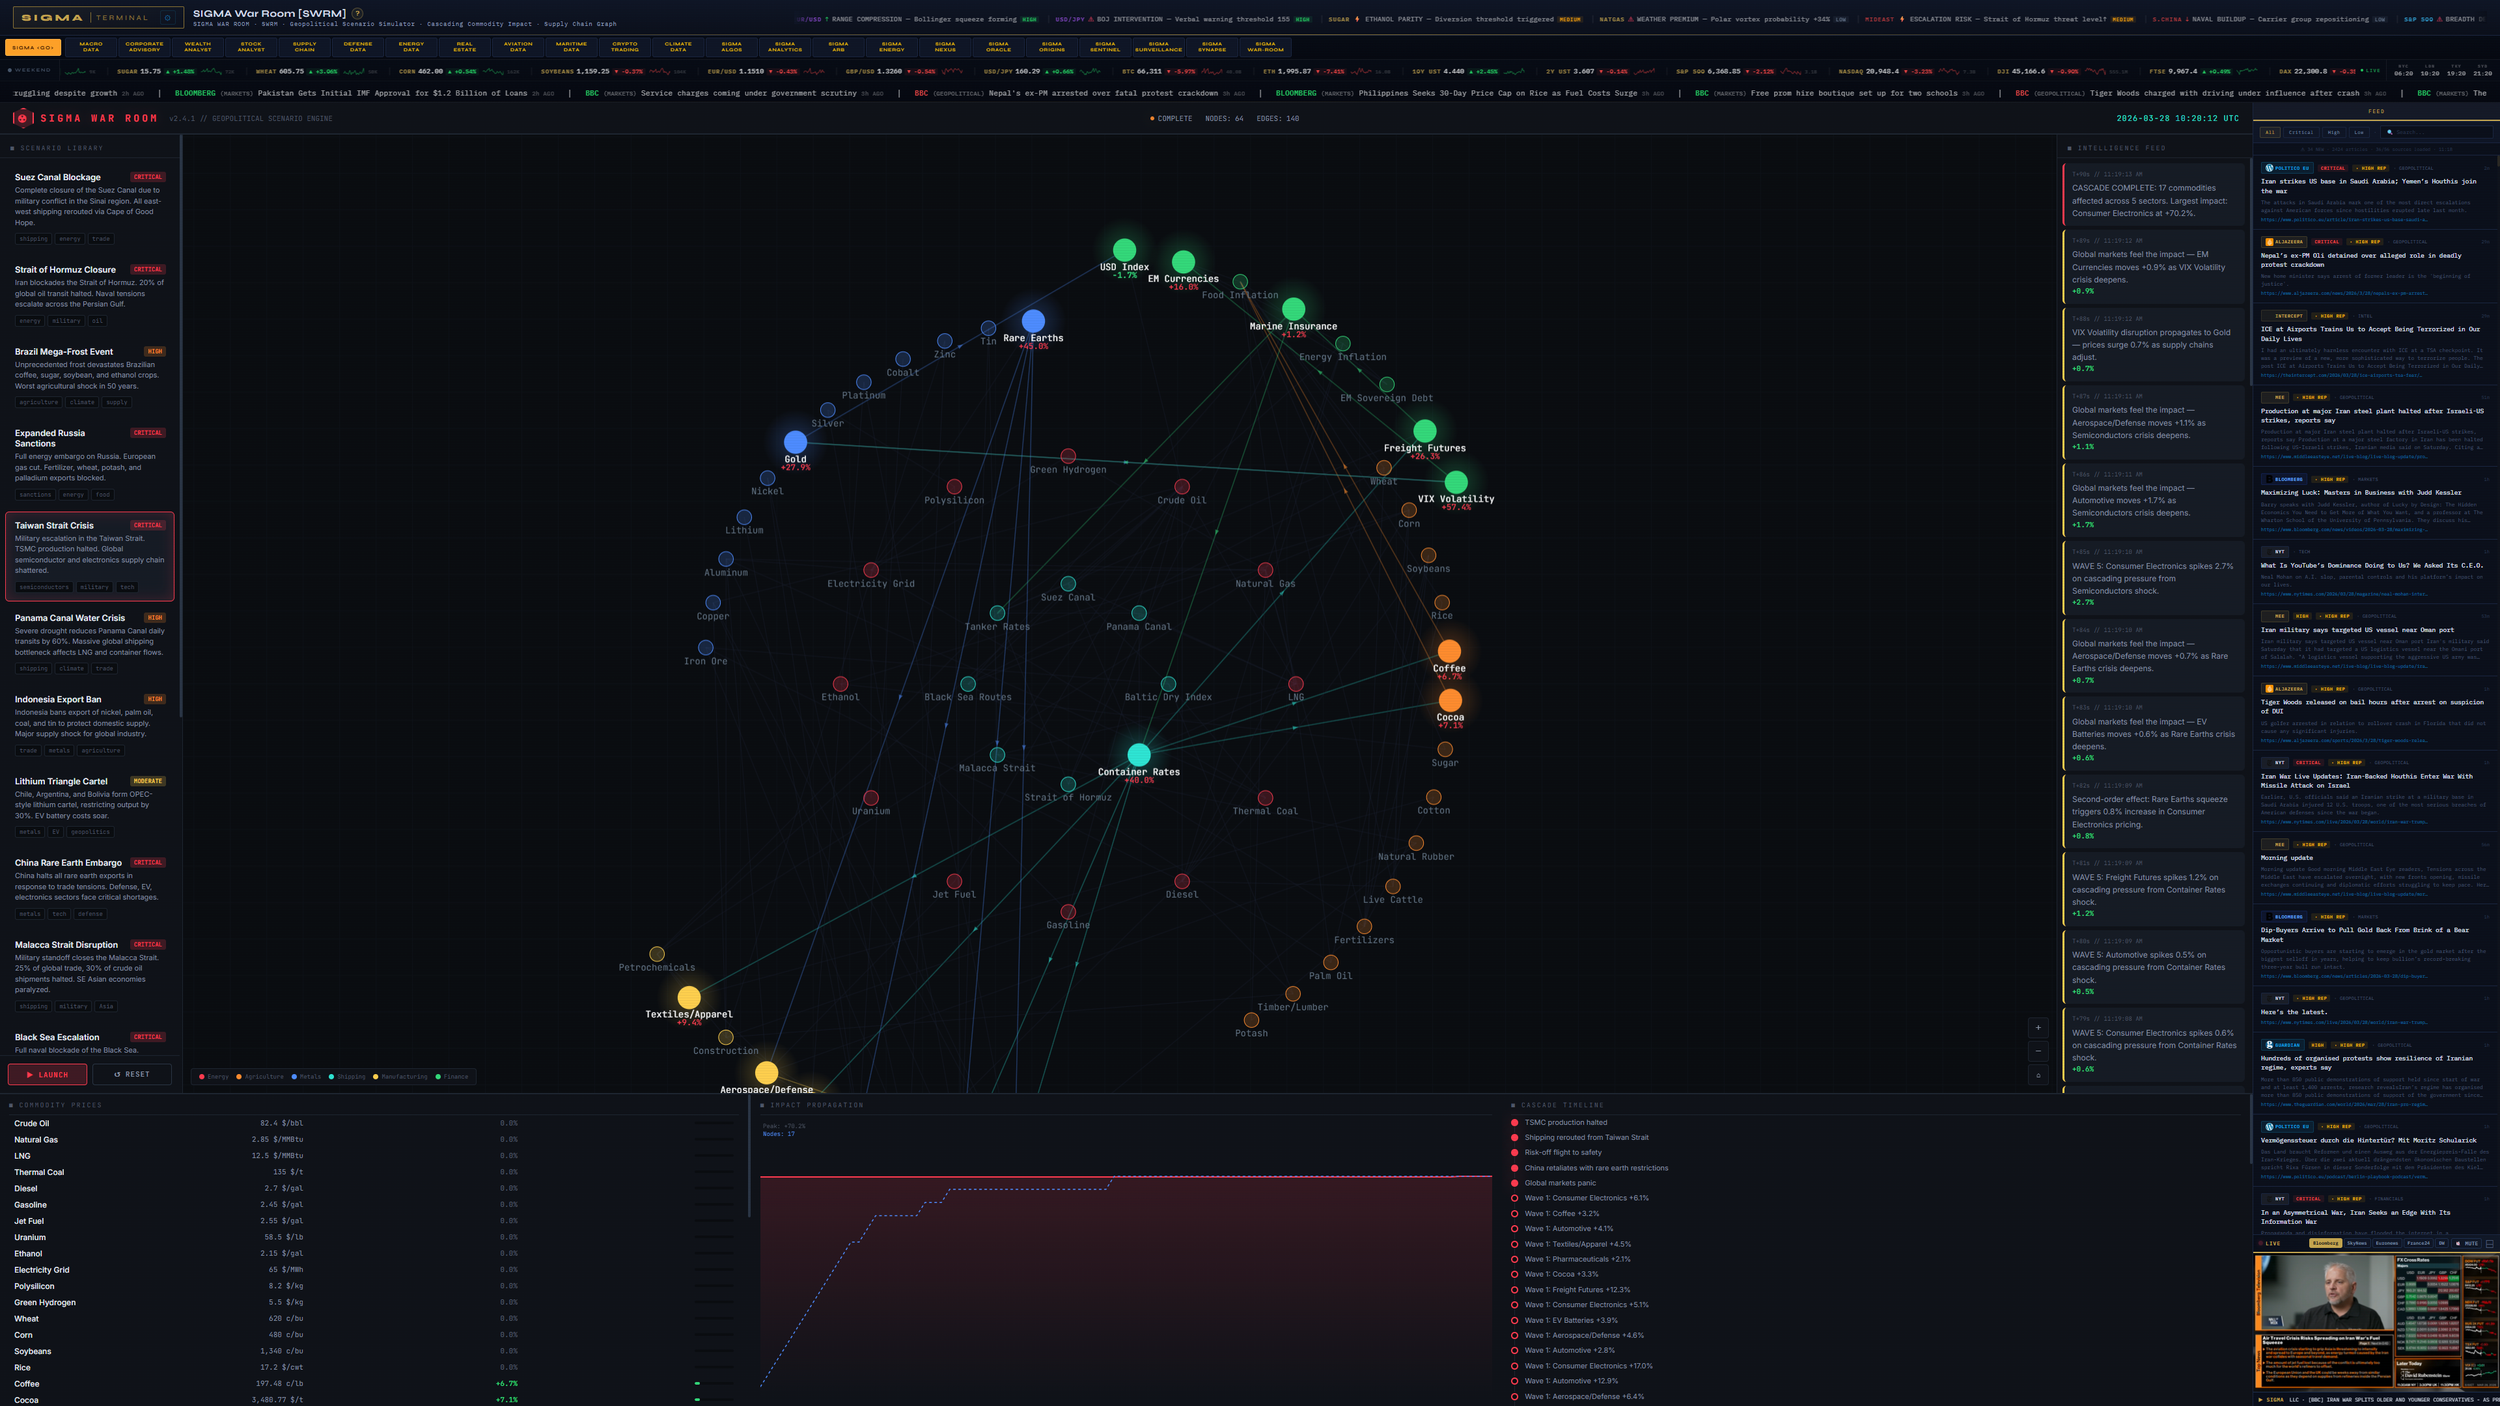Expand the Suez Canal Blockage scenario

(x=58, y=177)
